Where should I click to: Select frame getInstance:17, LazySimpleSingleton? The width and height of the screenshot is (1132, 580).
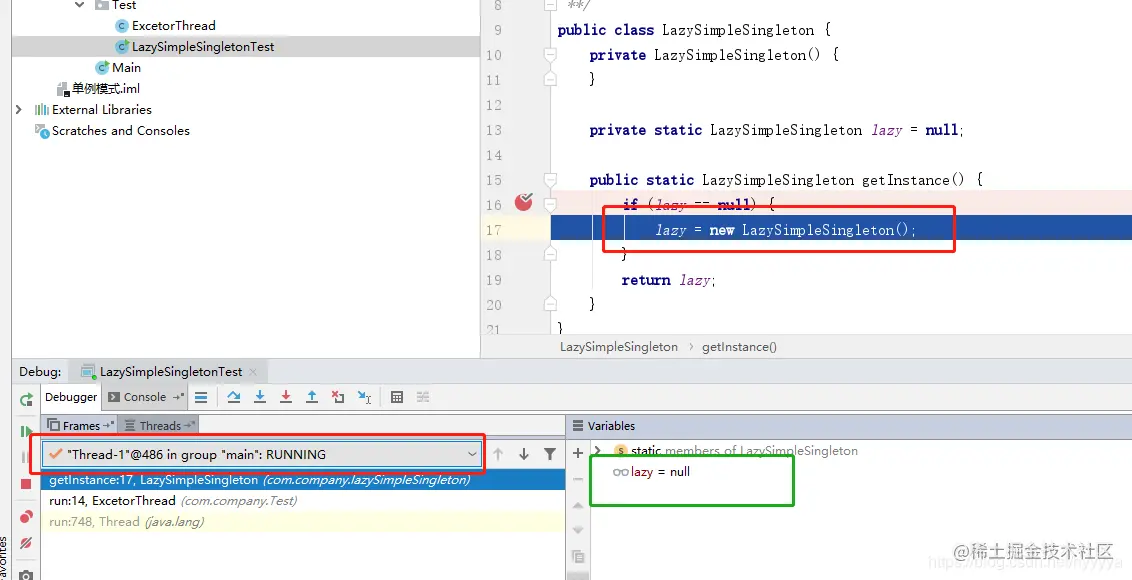(302, 480)
